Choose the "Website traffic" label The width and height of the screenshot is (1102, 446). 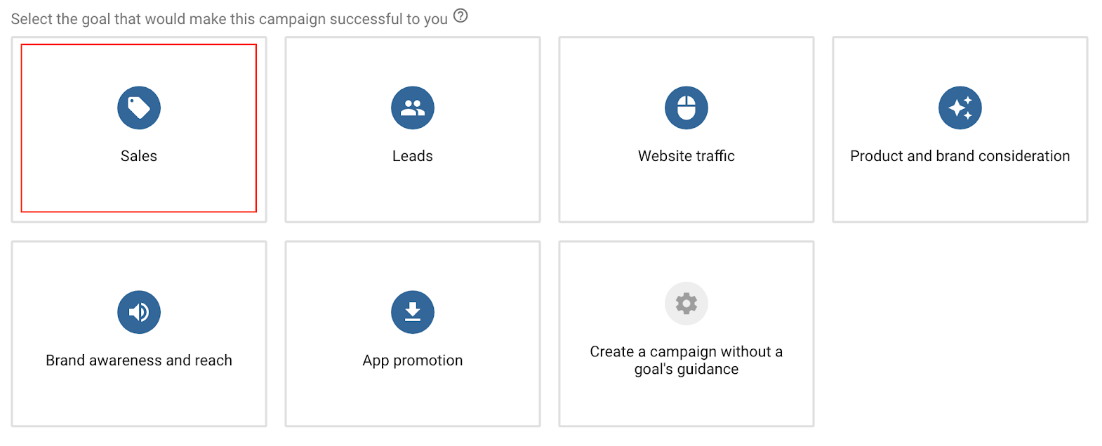coord(687,156)
